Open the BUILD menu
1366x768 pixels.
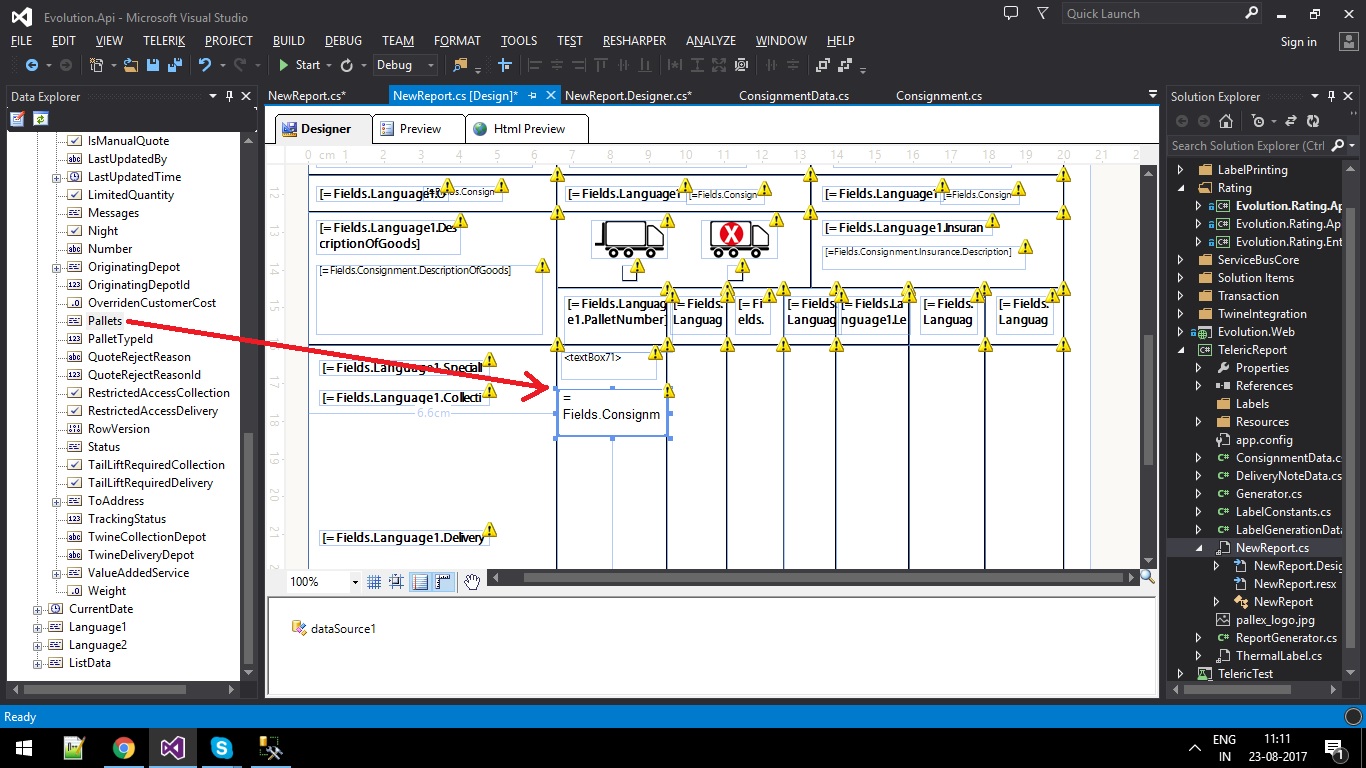pyautogui.click(x=289, y=41)
